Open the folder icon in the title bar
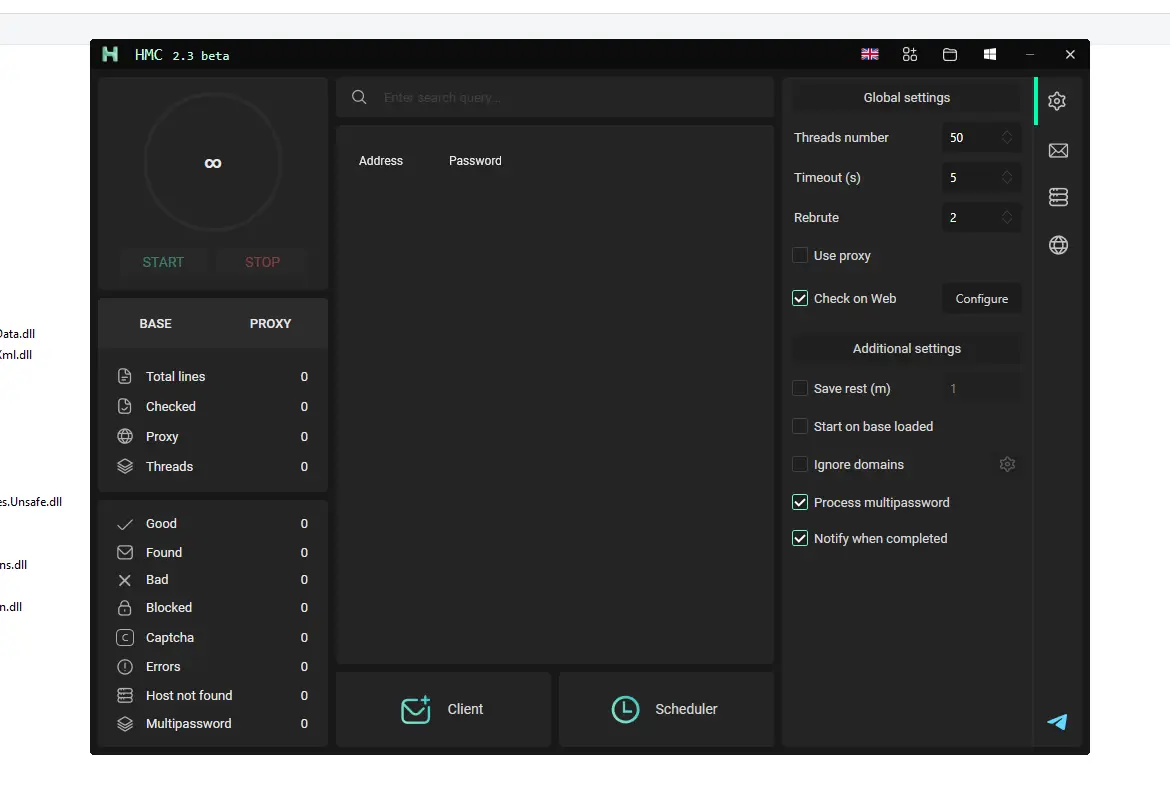Image resolution: width=1170 pixels, height=792 pixels. pos(949,54)
